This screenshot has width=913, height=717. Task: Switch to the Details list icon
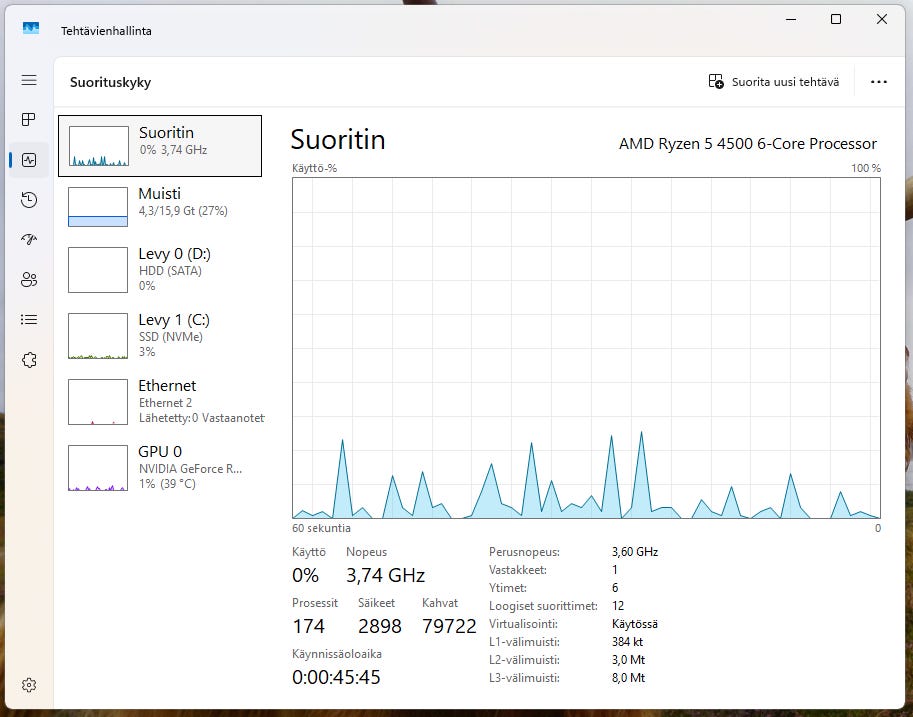pyautogui.click(x=29, y=320)
